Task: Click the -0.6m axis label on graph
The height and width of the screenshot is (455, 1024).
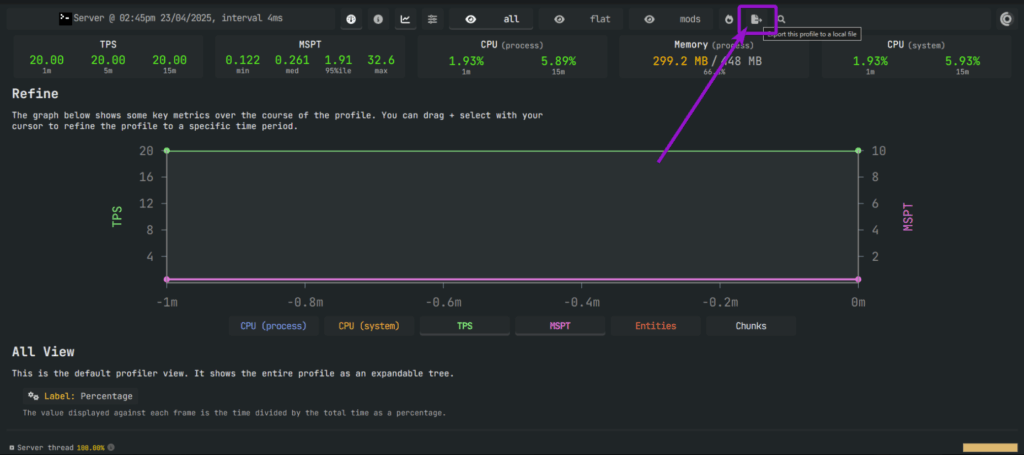Action: click(x=443, y=303)
